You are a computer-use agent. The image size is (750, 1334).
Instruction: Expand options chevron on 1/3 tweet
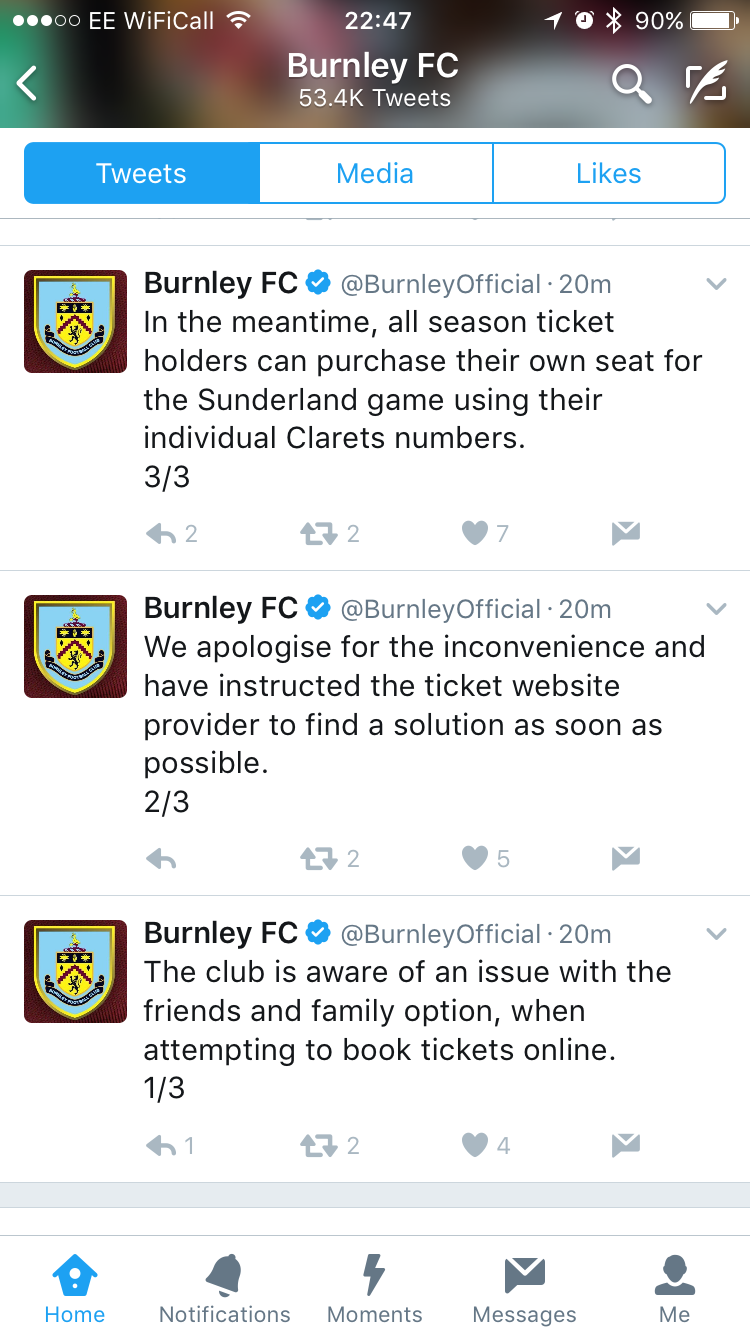[716, 934]
